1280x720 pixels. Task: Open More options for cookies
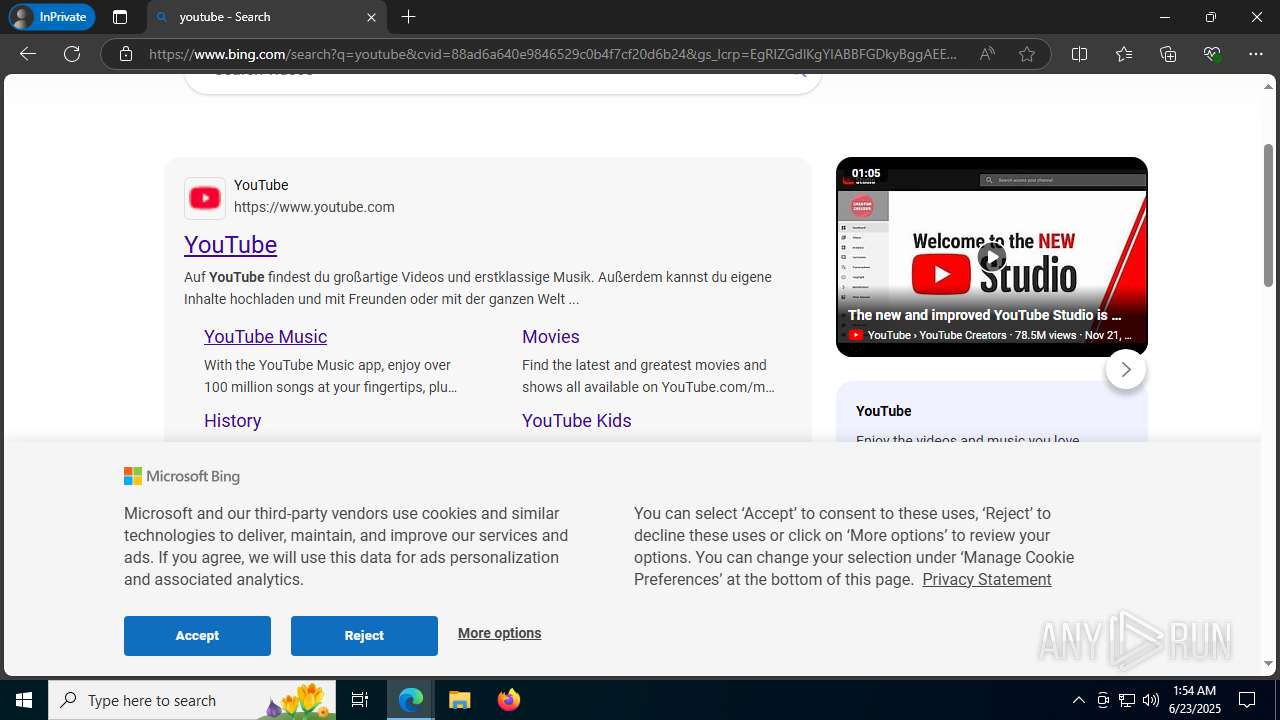(x=499, y=633)
